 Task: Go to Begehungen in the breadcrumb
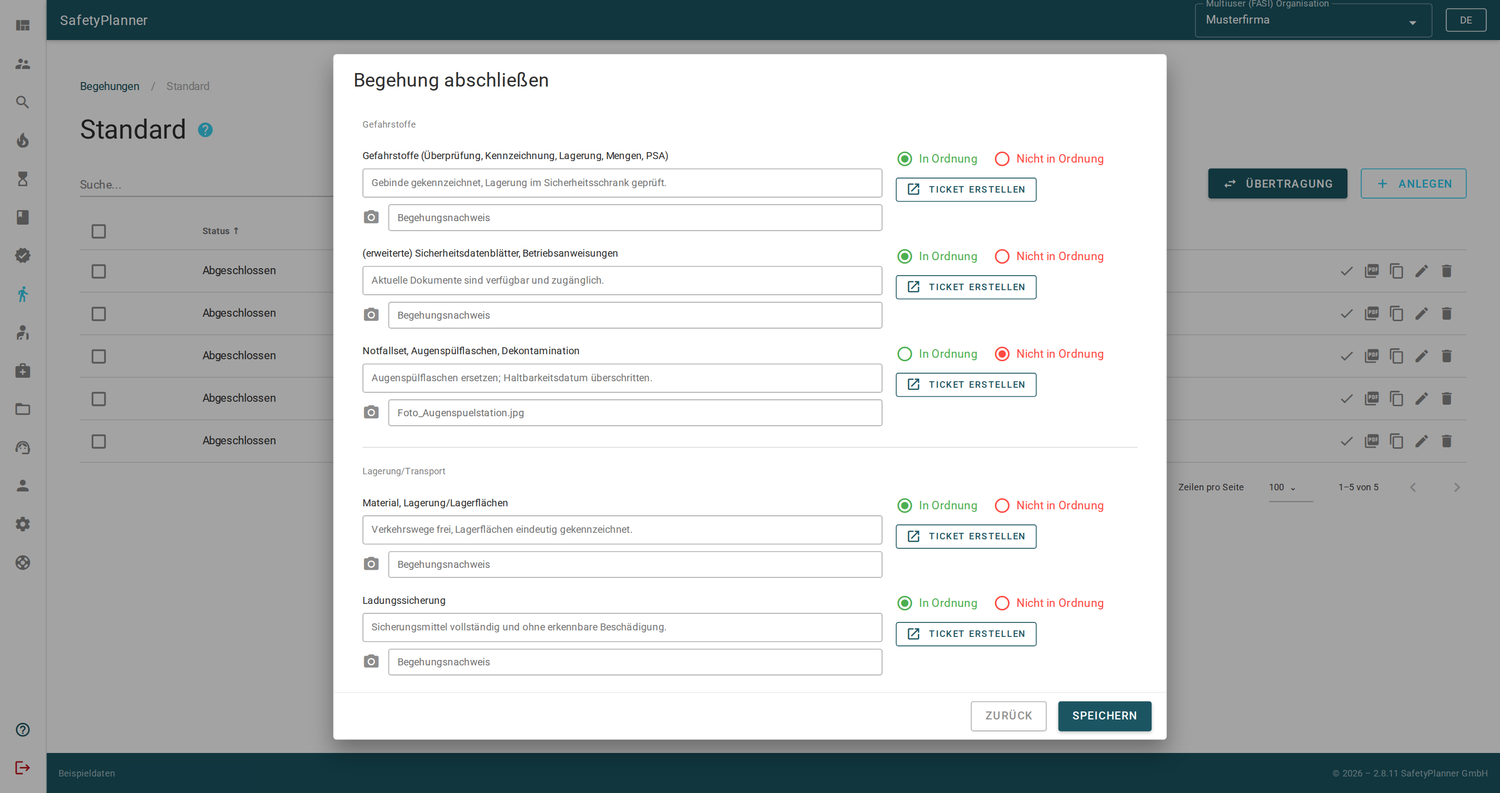point(110,86)
